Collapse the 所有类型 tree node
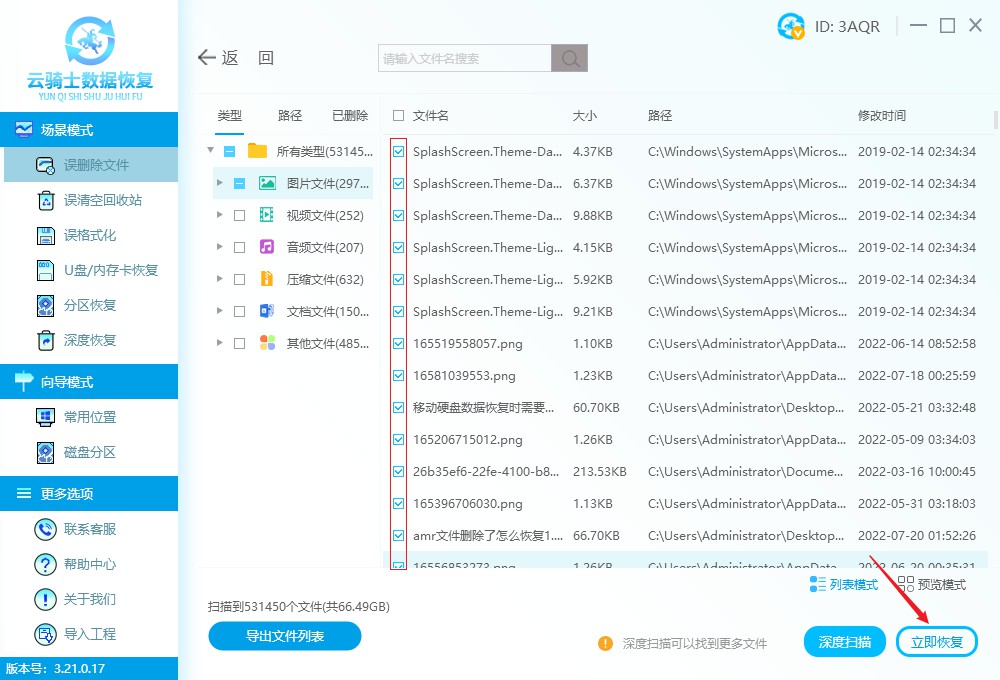Viewport: 1000px width, 680px height. click(x=210, y=151)
